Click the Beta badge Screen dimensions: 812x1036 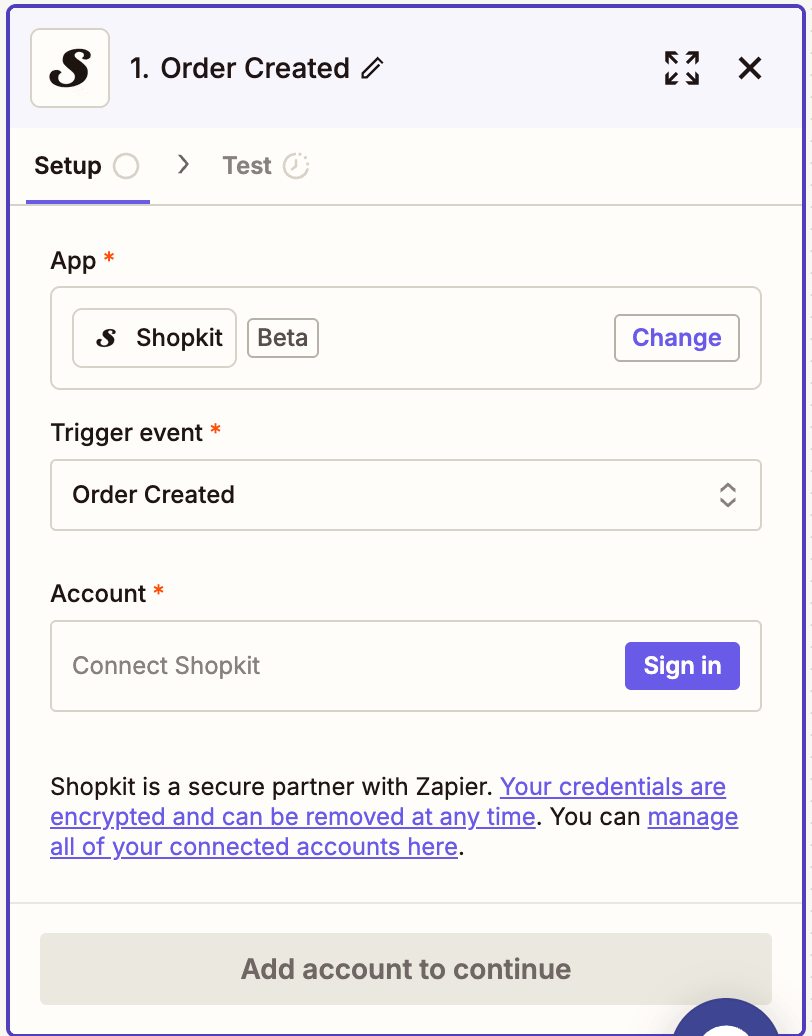[x=283, y=338]
